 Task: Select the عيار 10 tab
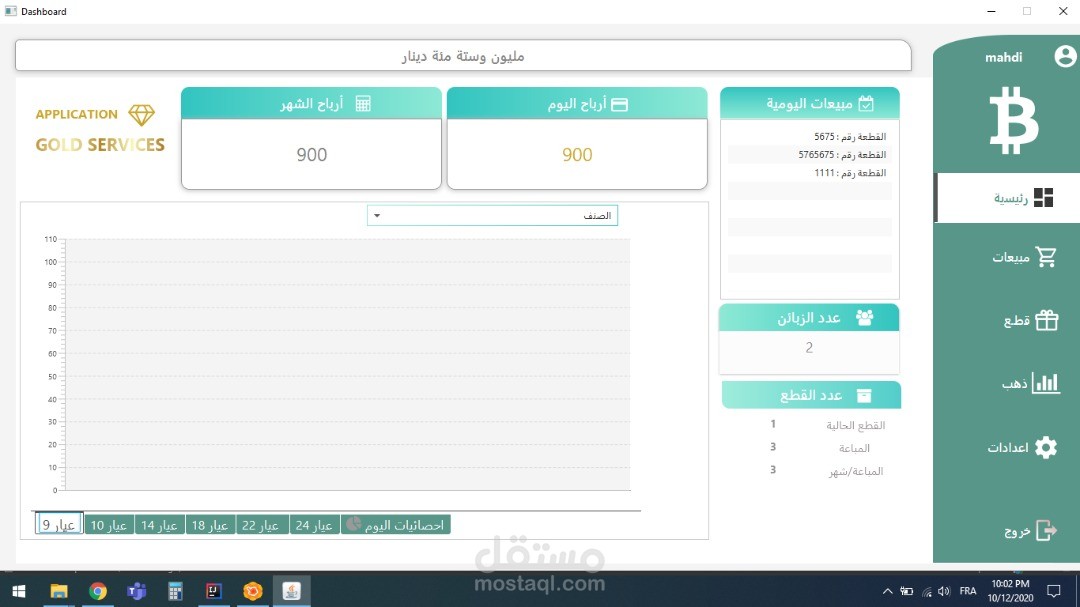(109, 525)
